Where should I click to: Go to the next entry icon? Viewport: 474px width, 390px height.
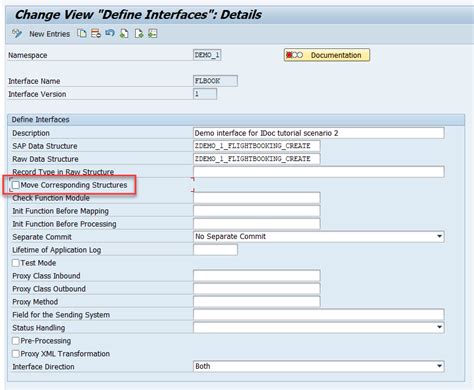pyautogui.click(x=139, y=34)
